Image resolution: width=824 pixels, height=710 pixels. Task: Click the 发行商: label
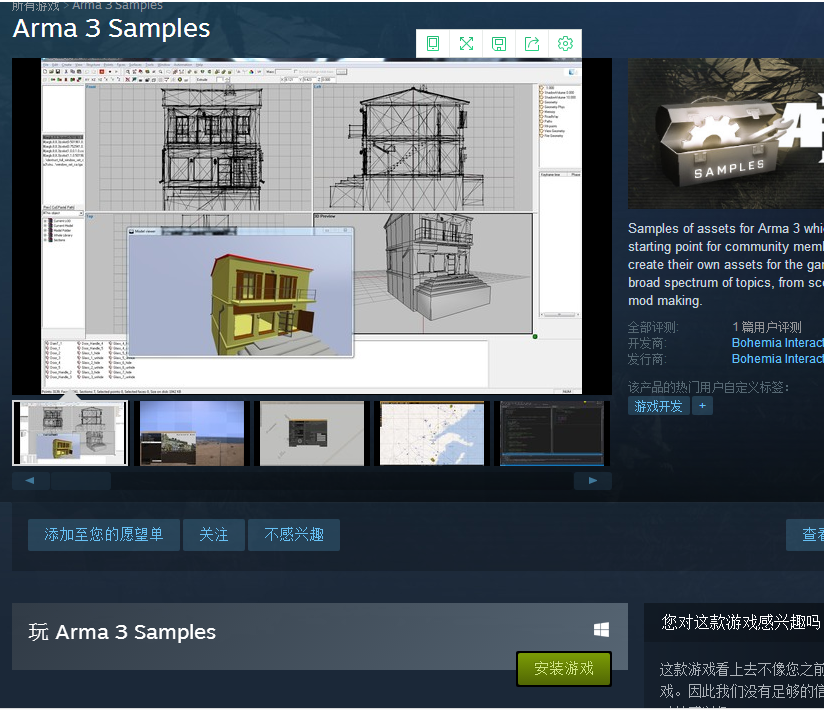click(647, 359)
